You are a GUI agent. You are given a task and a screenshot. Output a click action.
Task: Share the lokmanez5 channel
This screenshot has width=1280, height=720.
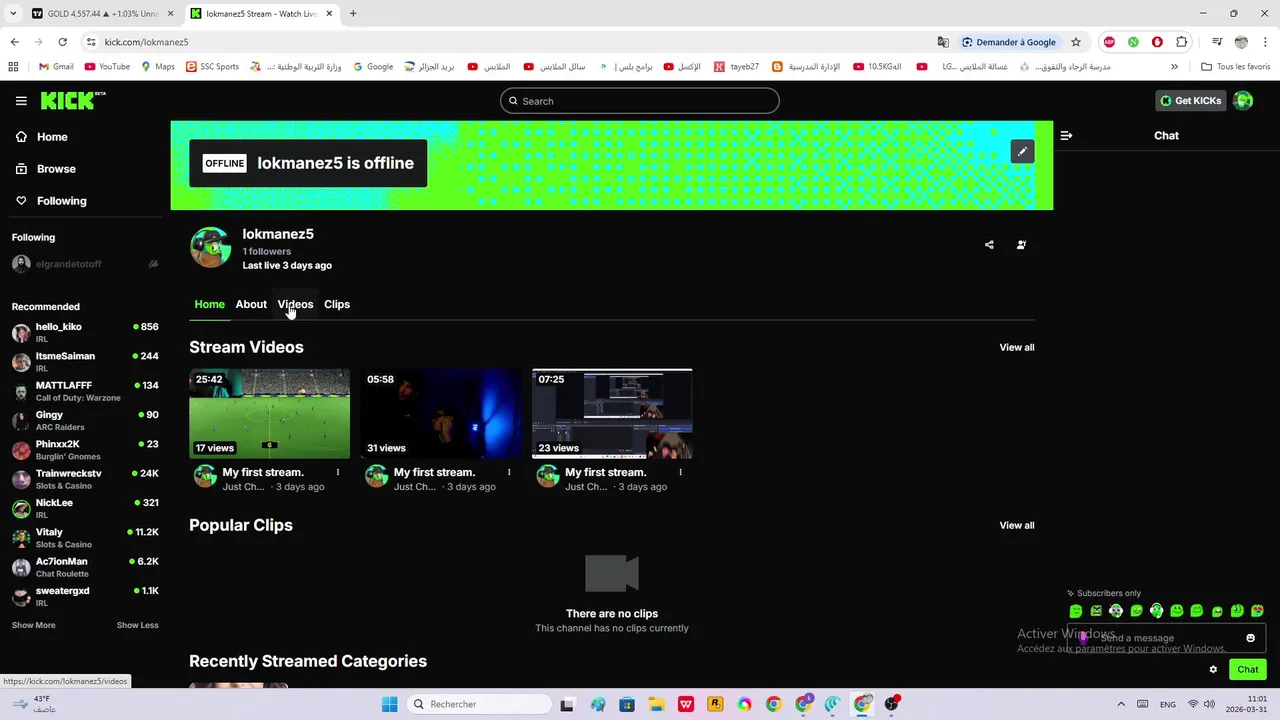989,244
